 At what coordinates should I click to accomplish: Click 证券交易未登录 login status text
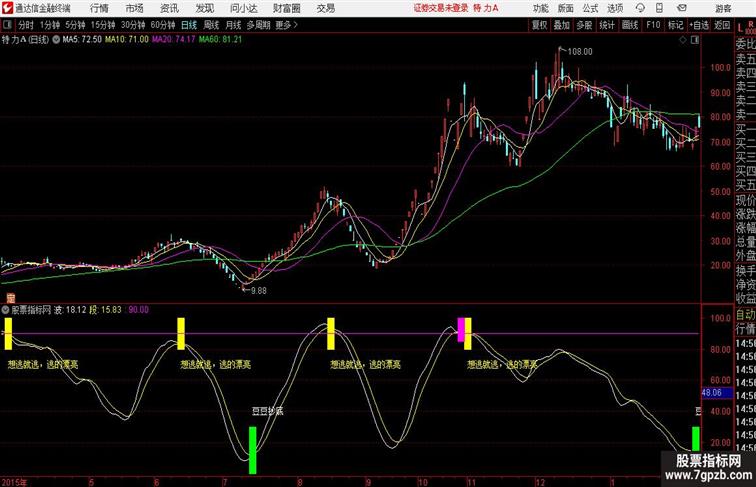[441, 8]
